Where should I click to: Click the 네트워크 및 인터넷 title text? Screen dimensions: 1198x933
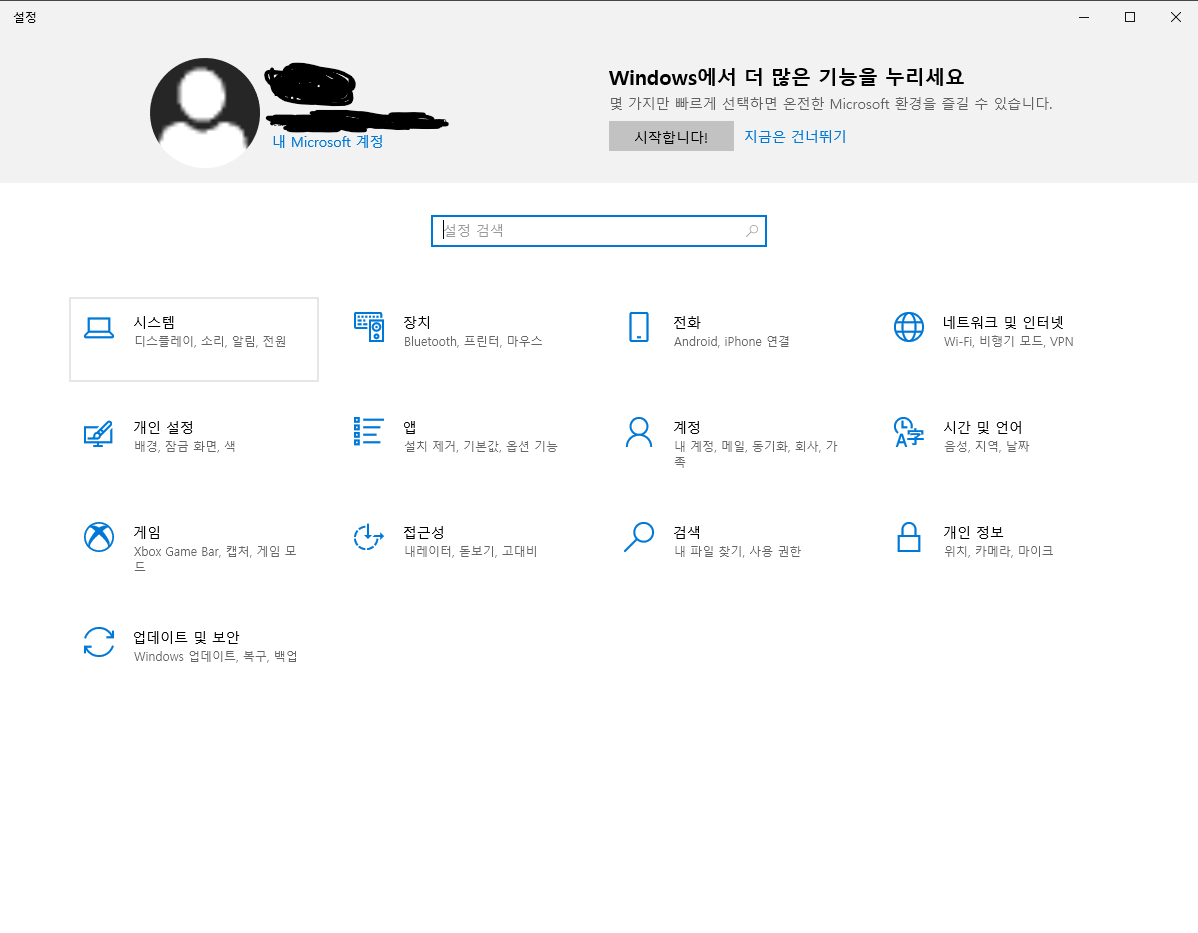click(1003, 322)
